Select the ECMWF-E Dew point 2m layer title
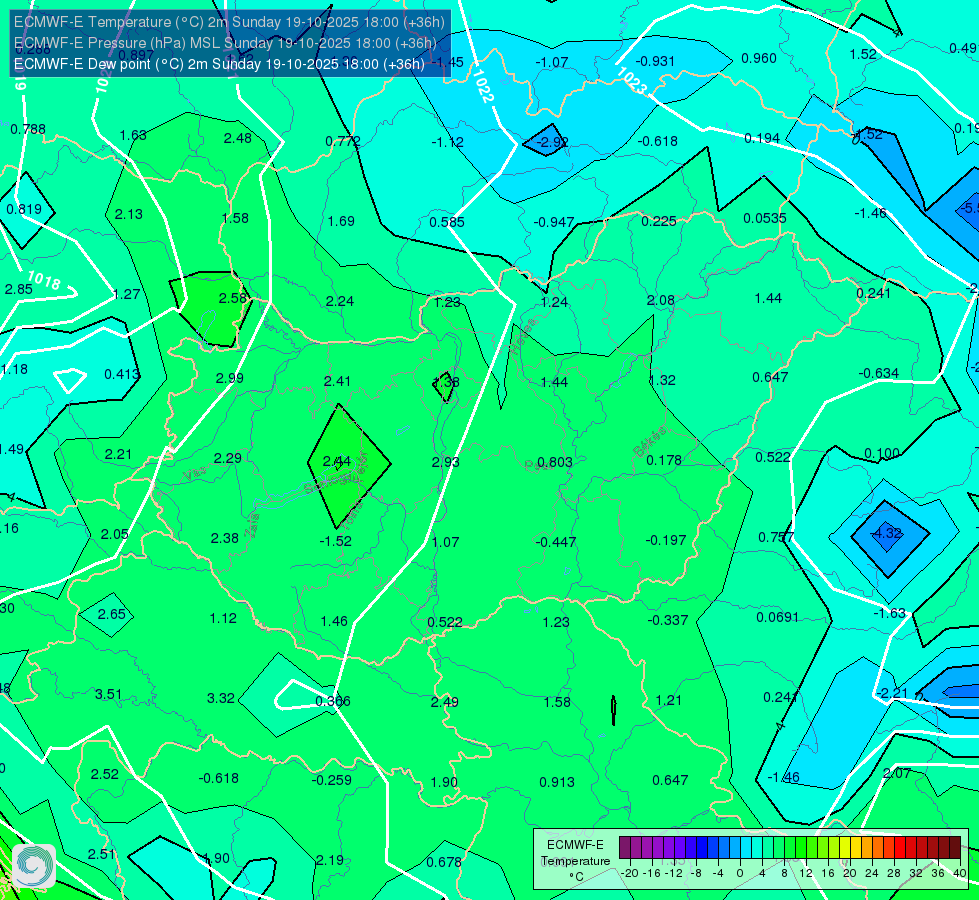 point(219,64)
